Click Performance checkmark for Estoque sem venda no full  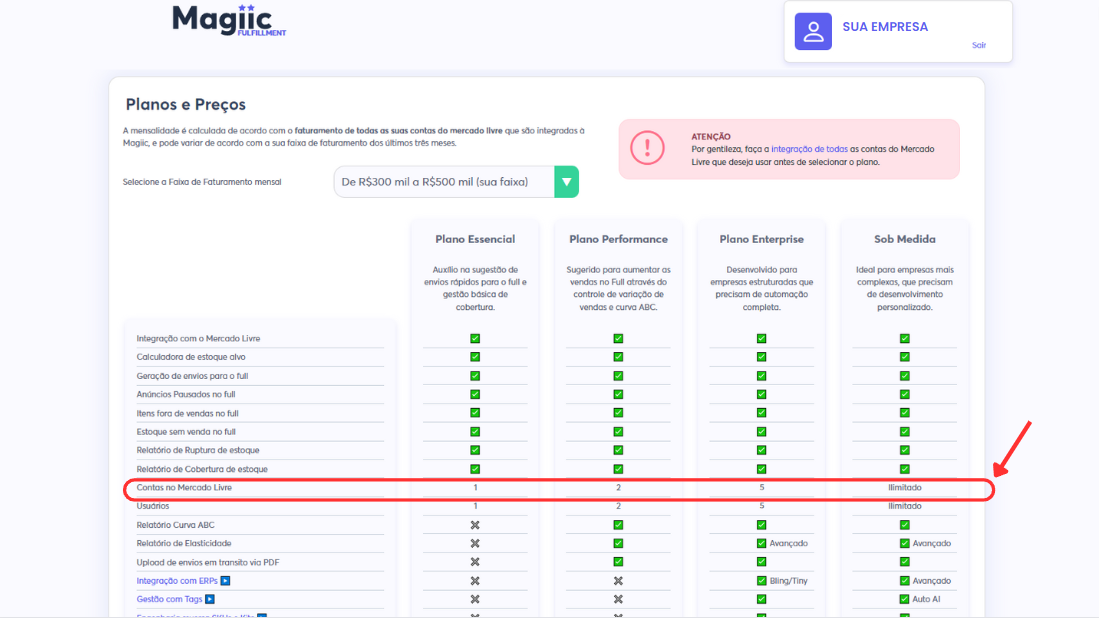point(618,432)
